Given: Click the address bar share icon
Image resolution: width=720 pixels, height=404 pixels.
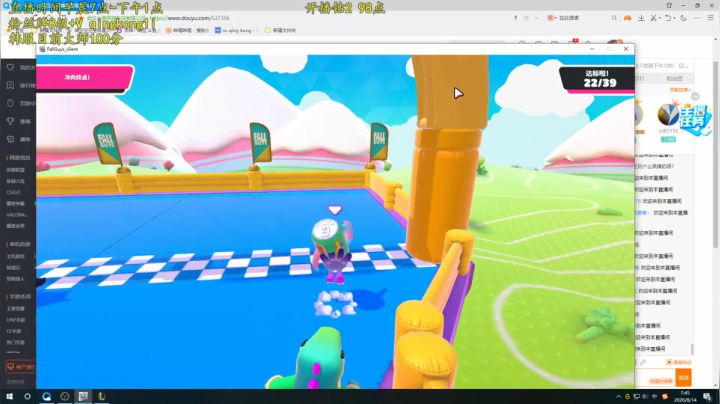Looking at the screenshot, I should 526,18.
